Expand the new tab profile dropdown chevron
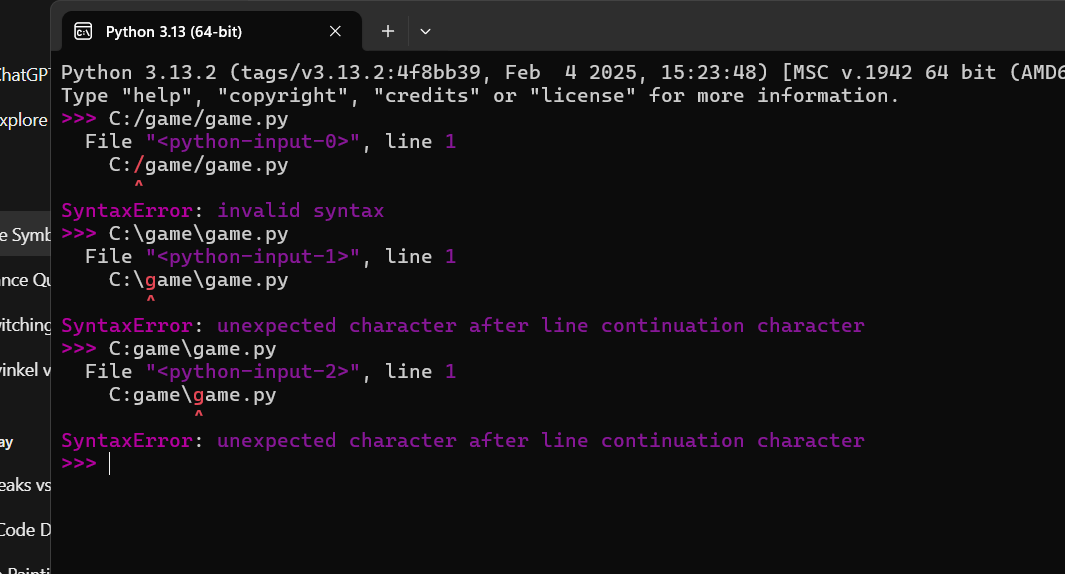 [425, 31]
